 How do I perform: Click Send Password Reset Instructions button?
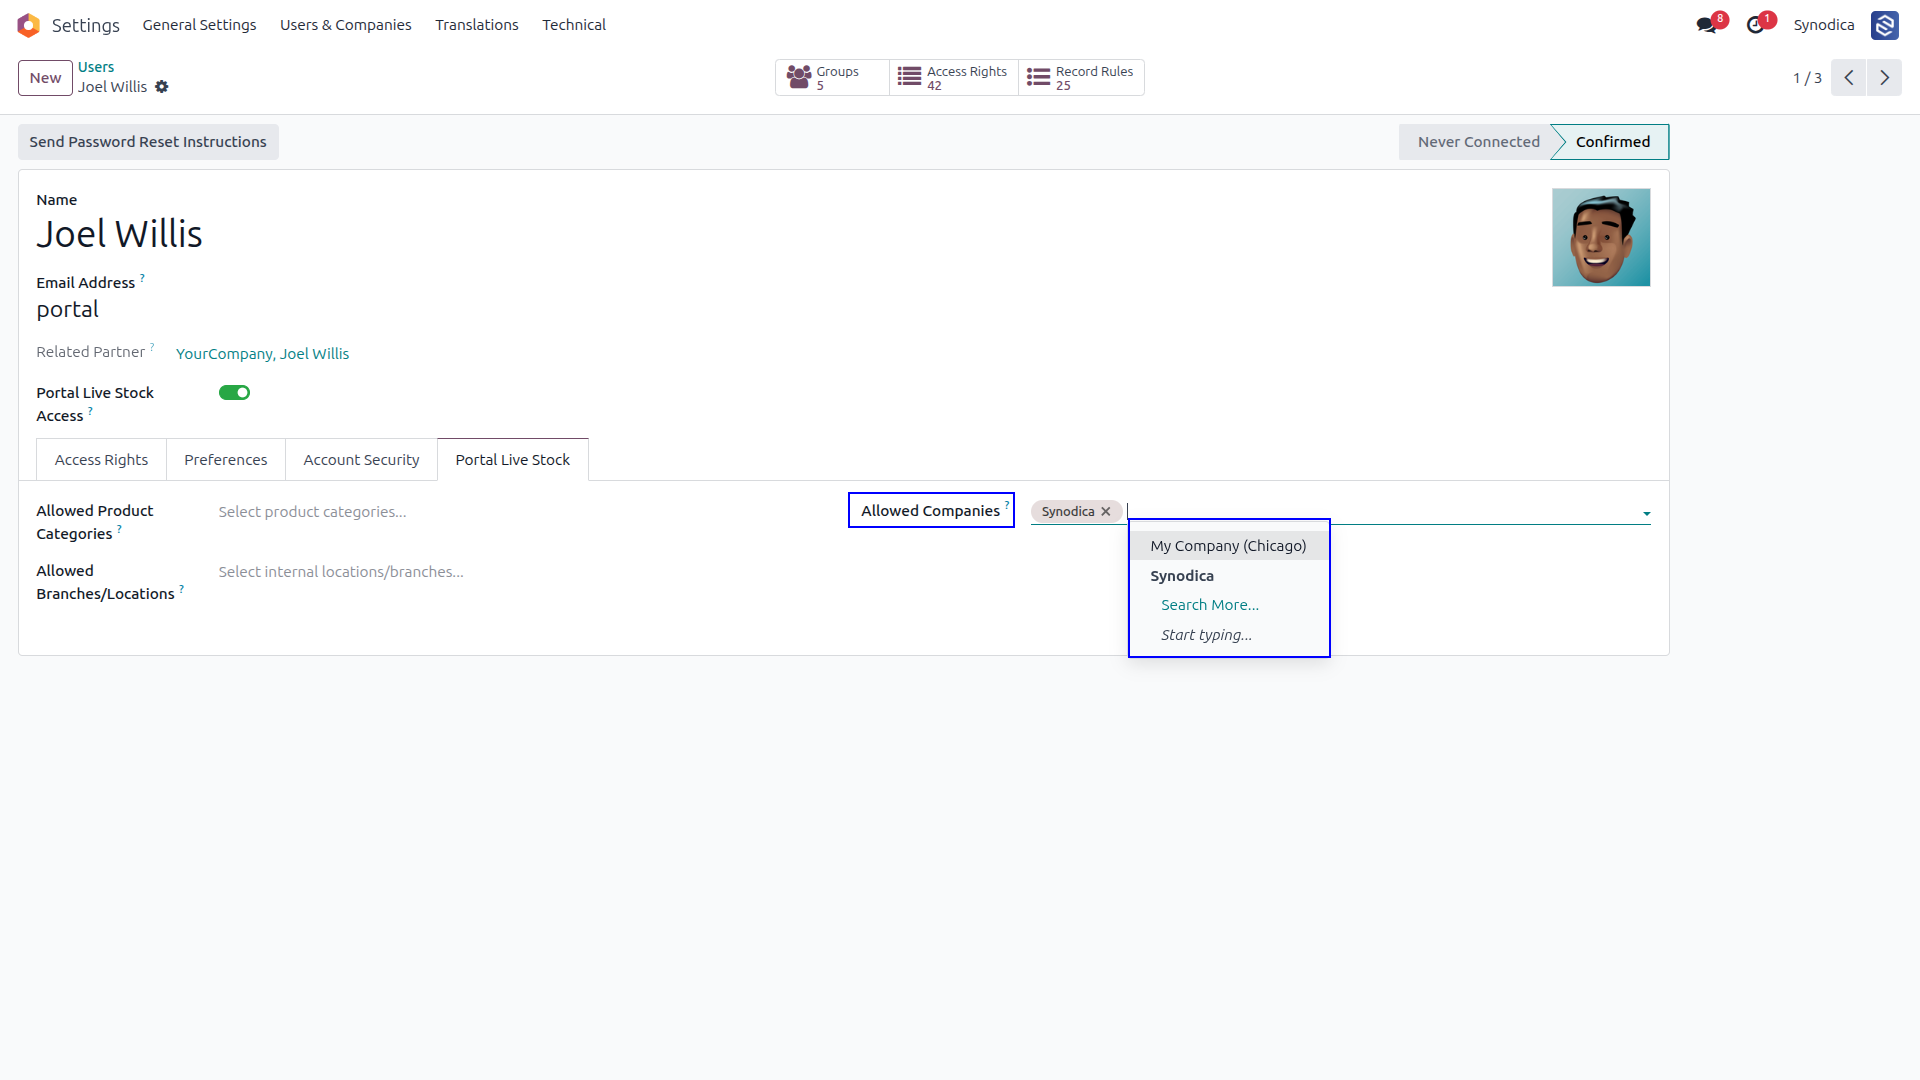pos(148,142)
